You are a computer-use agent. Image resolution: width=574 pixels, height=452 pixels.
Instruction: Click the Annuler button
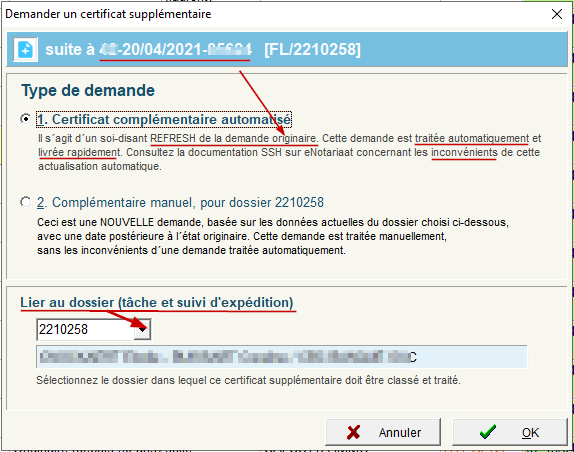point(383,432)
